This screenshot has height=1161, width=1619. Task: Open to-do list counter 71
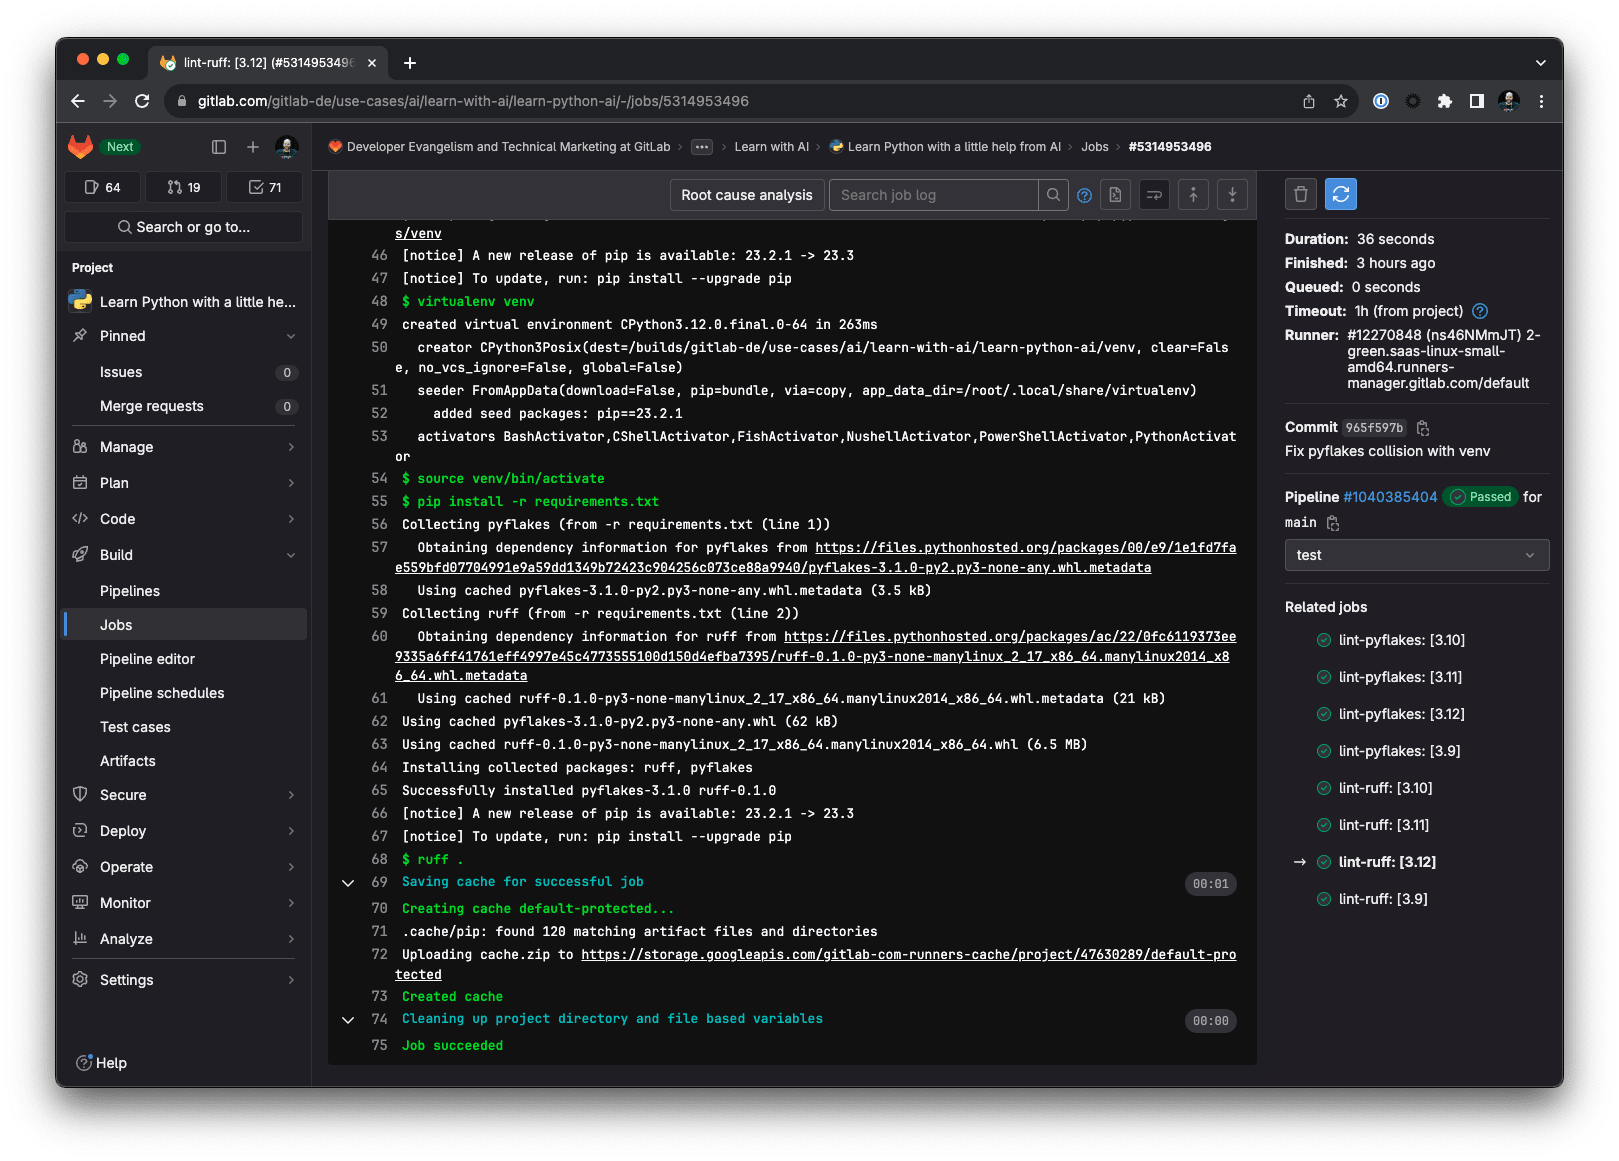coord(265,187)
